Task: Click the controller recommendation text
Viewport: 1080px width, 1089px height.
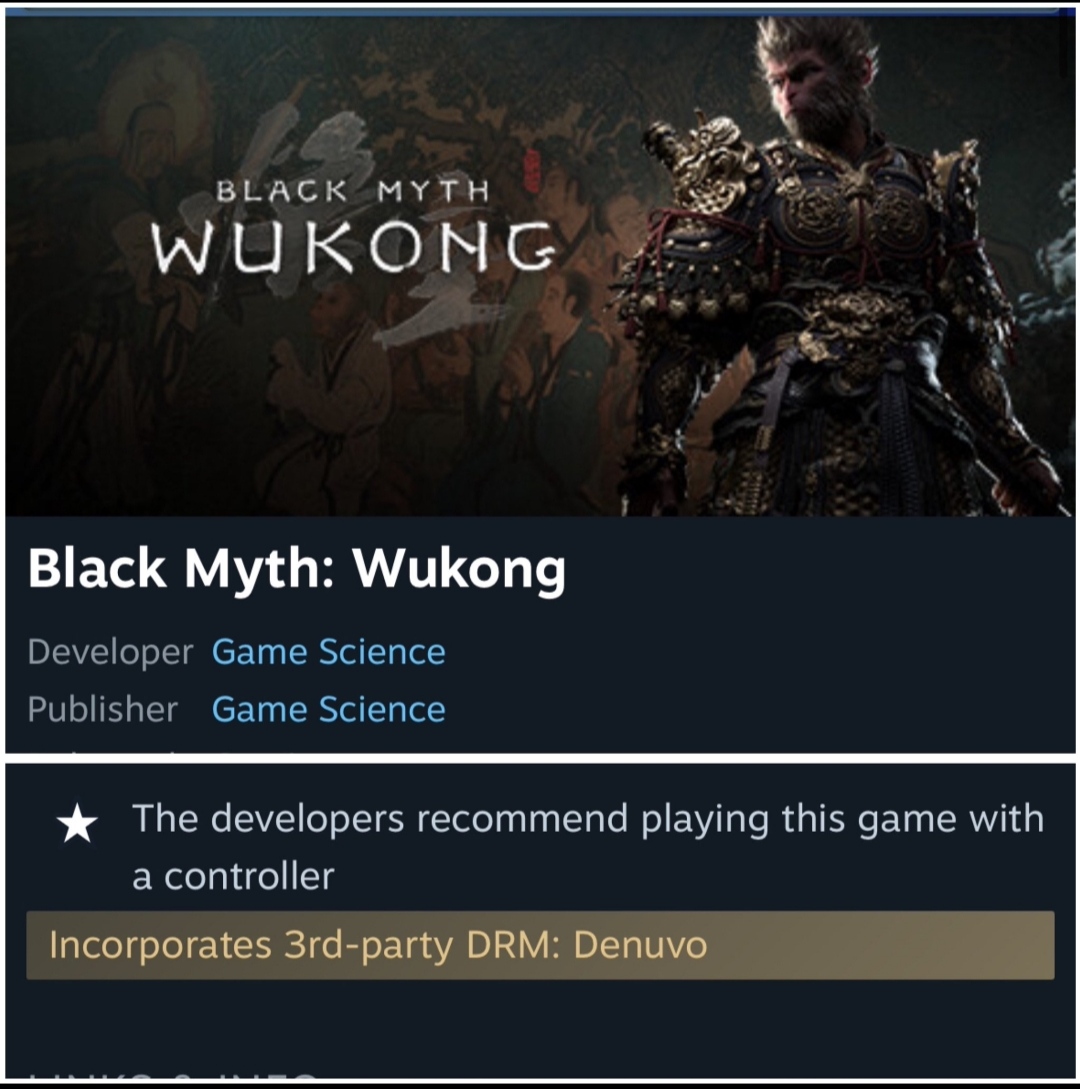Action: tap(588, 847)
